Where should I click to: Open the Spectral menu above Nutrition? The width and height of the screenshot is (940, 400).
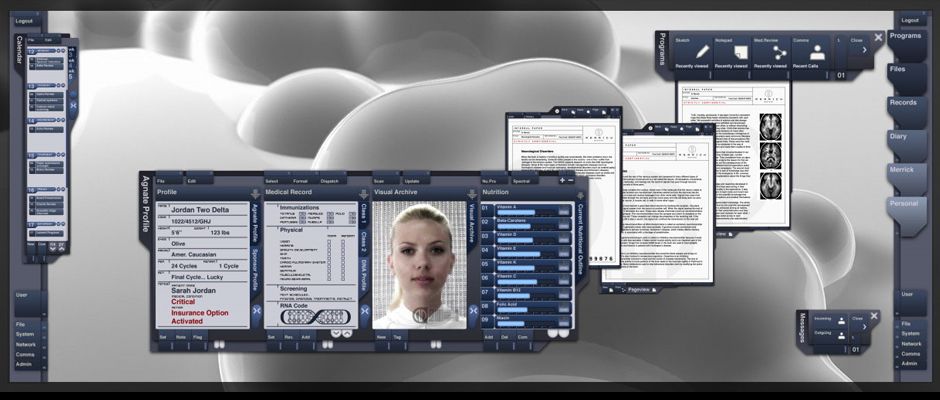click(x=522, y=181)
